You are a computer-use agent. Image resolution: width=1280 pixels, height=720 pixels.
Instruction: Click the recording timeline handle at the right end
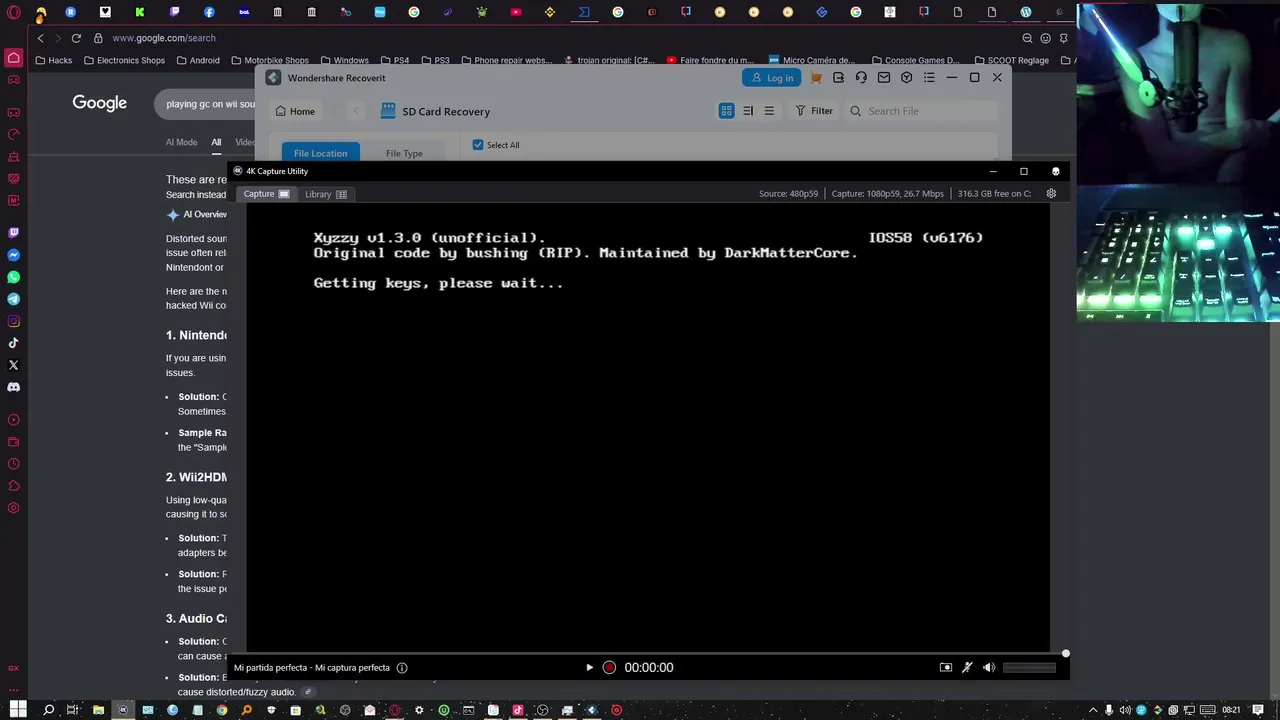pyautogui.click(x=1066, y=654)
